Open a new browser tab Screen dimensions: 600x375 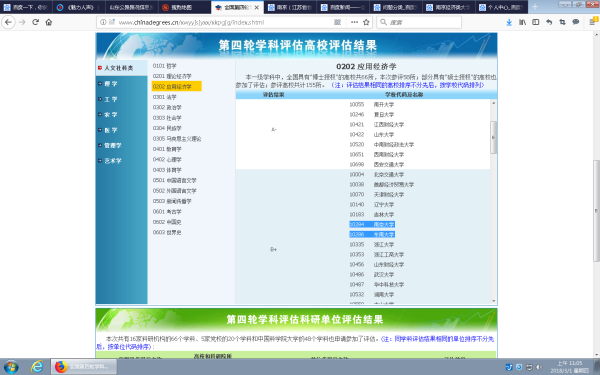[x=535, y=7]
